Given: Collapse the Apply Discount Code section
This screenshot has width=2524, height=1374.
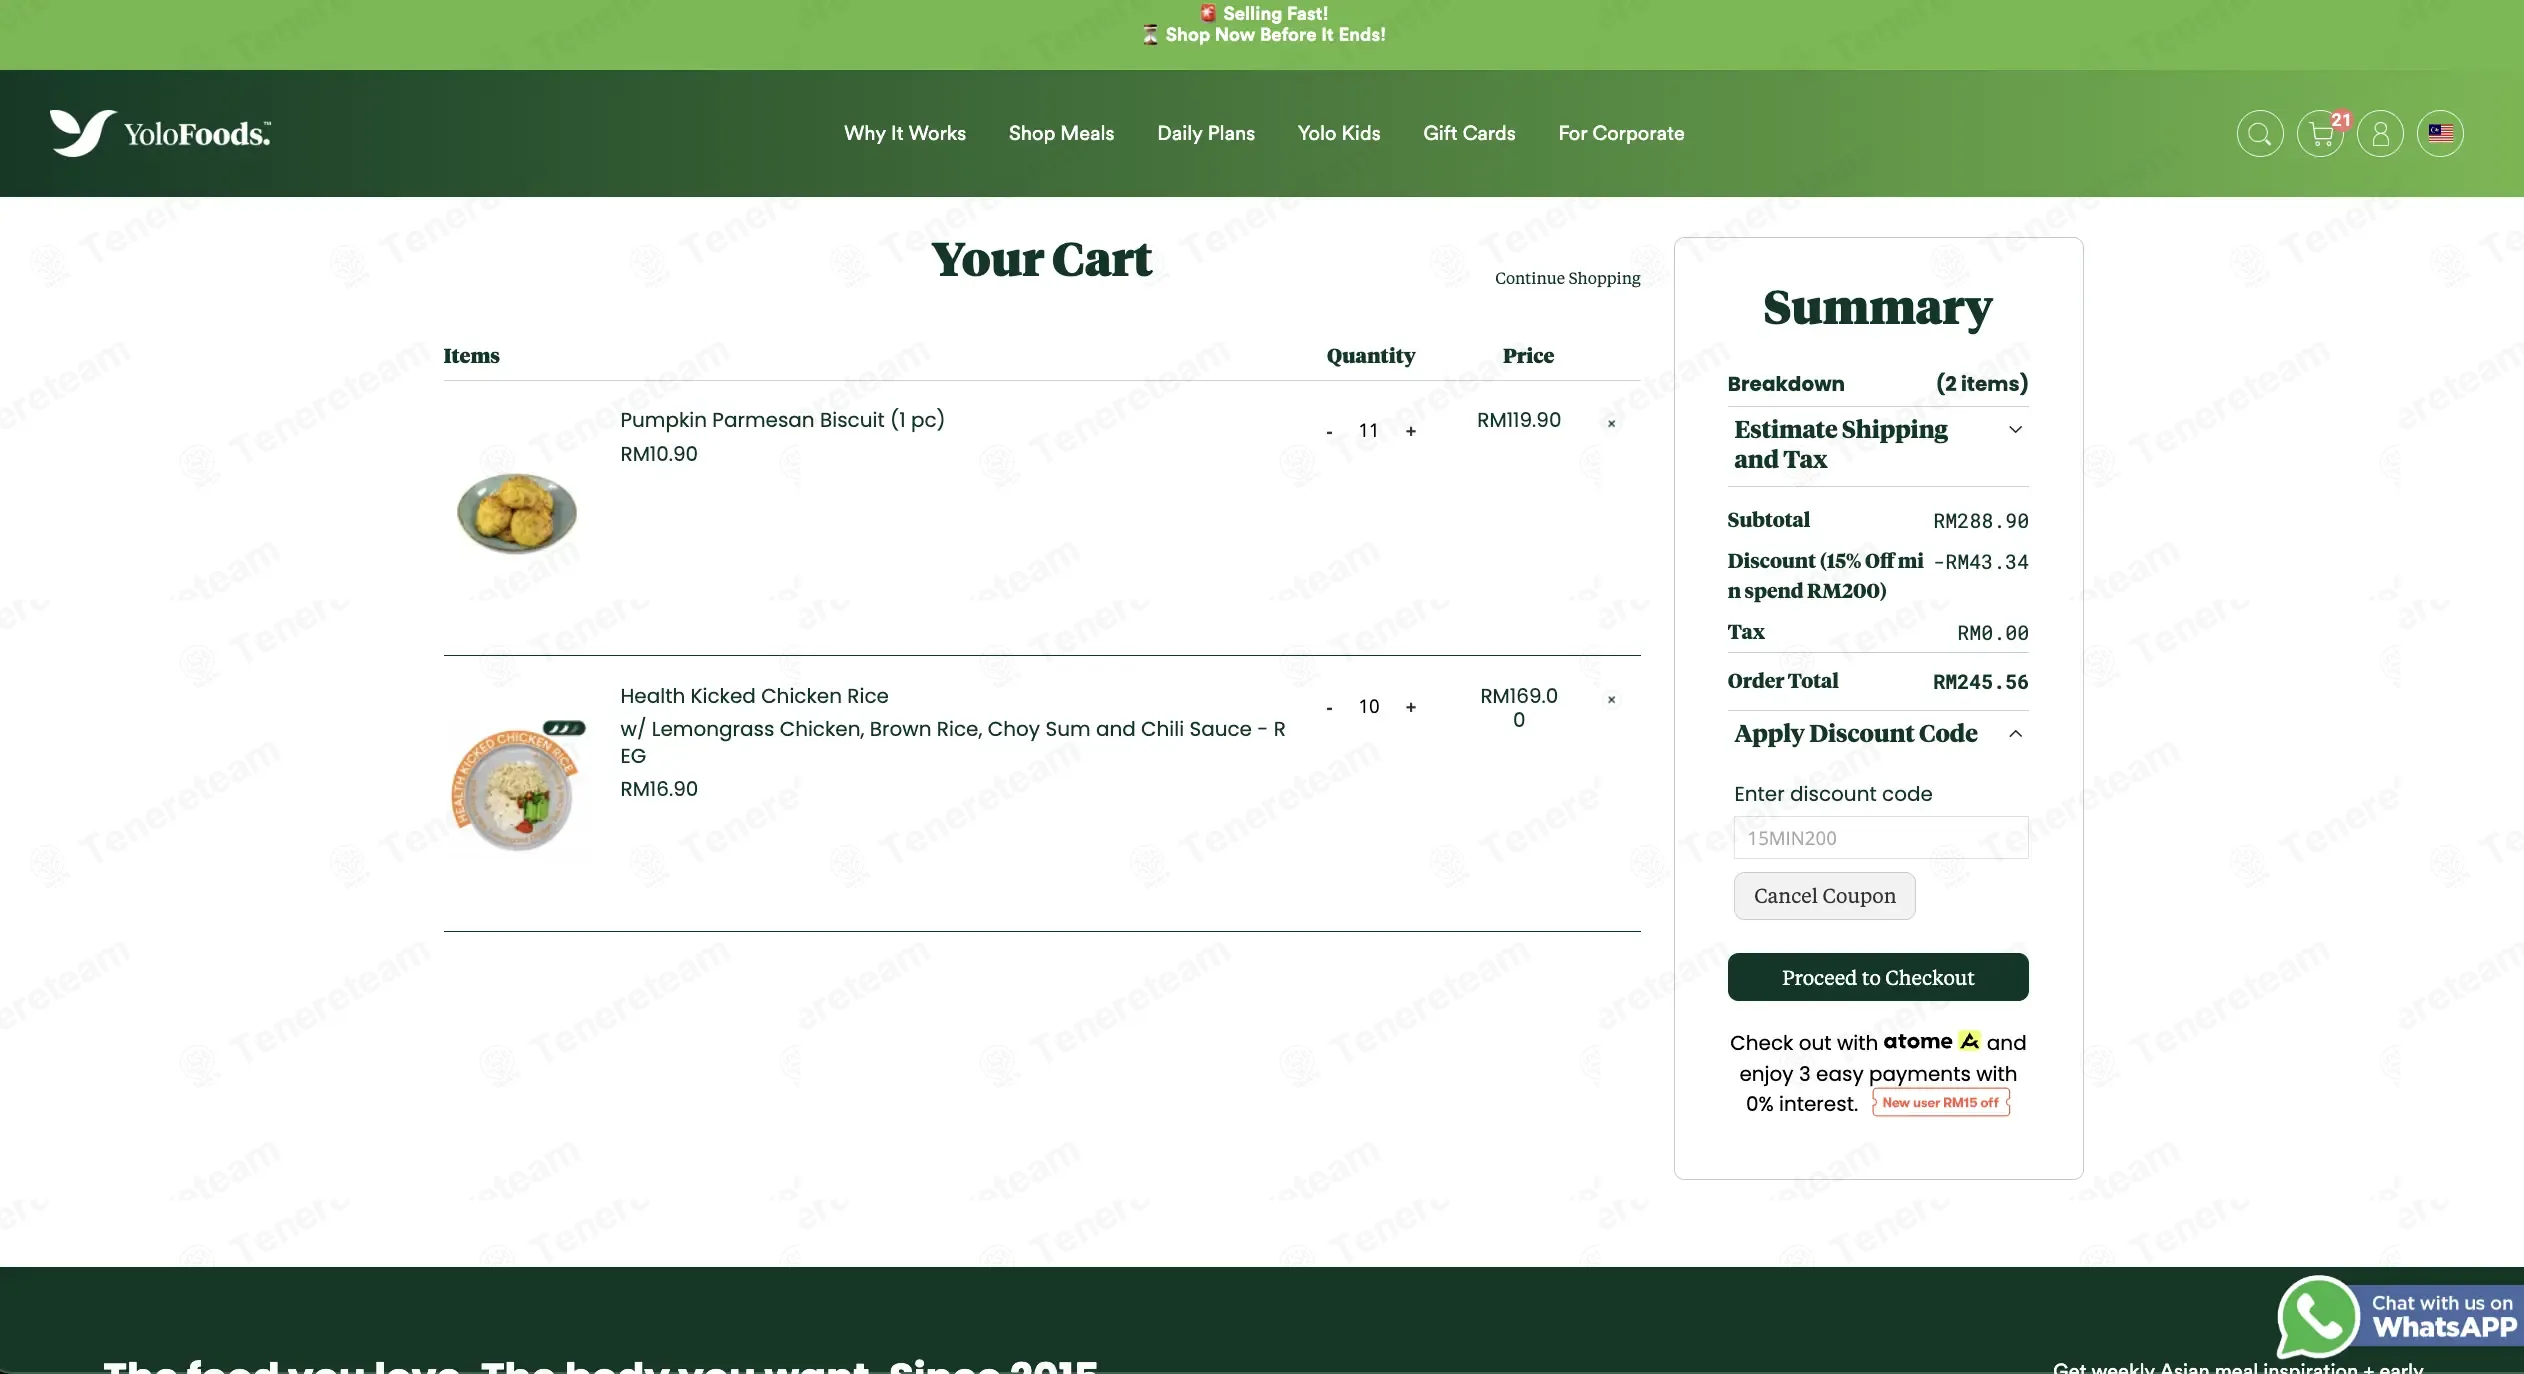Looking at the screenshot, I should click(1878, 734).
